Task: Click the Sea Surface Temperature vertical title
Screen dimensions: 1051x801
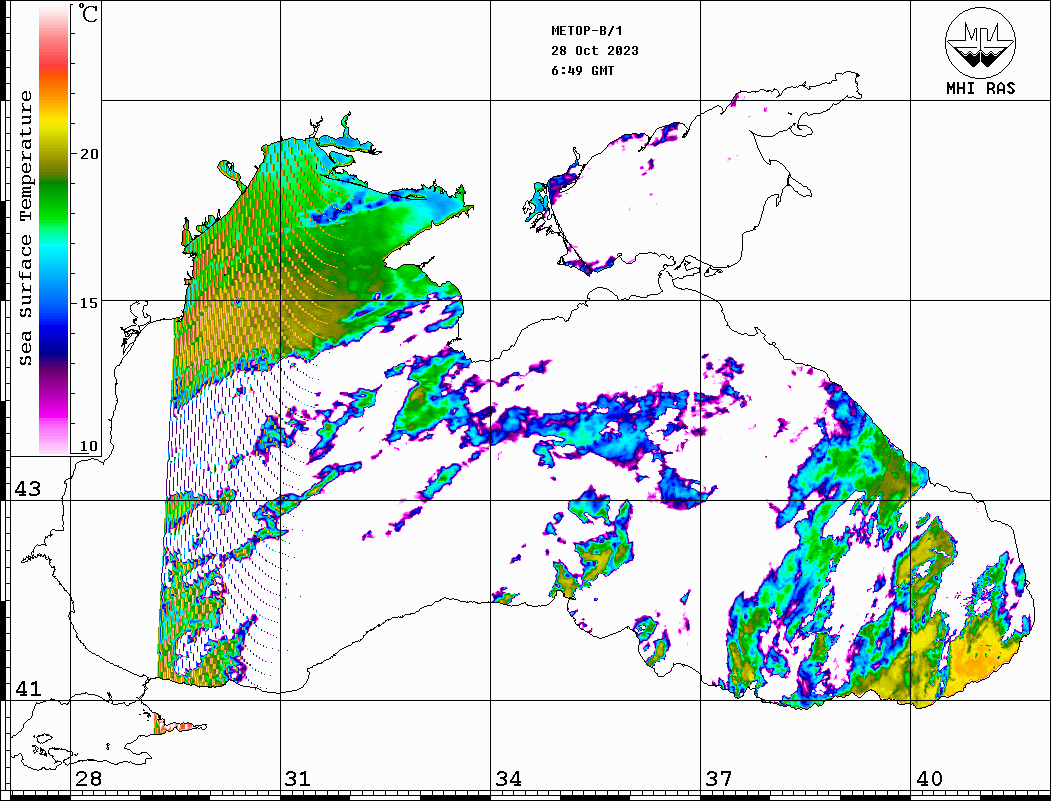Action: click(x=25, y=229)
